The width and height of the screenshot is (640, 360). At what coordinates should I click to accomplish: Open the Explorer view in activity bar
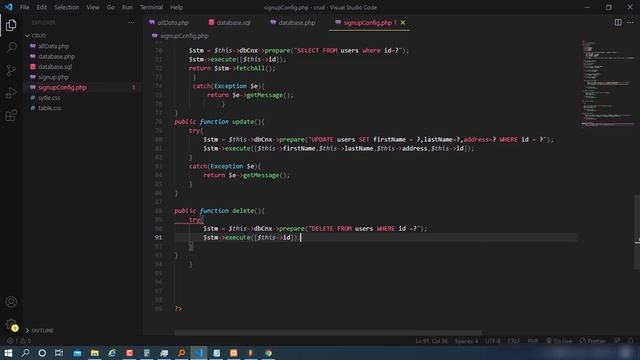(11, 25)
